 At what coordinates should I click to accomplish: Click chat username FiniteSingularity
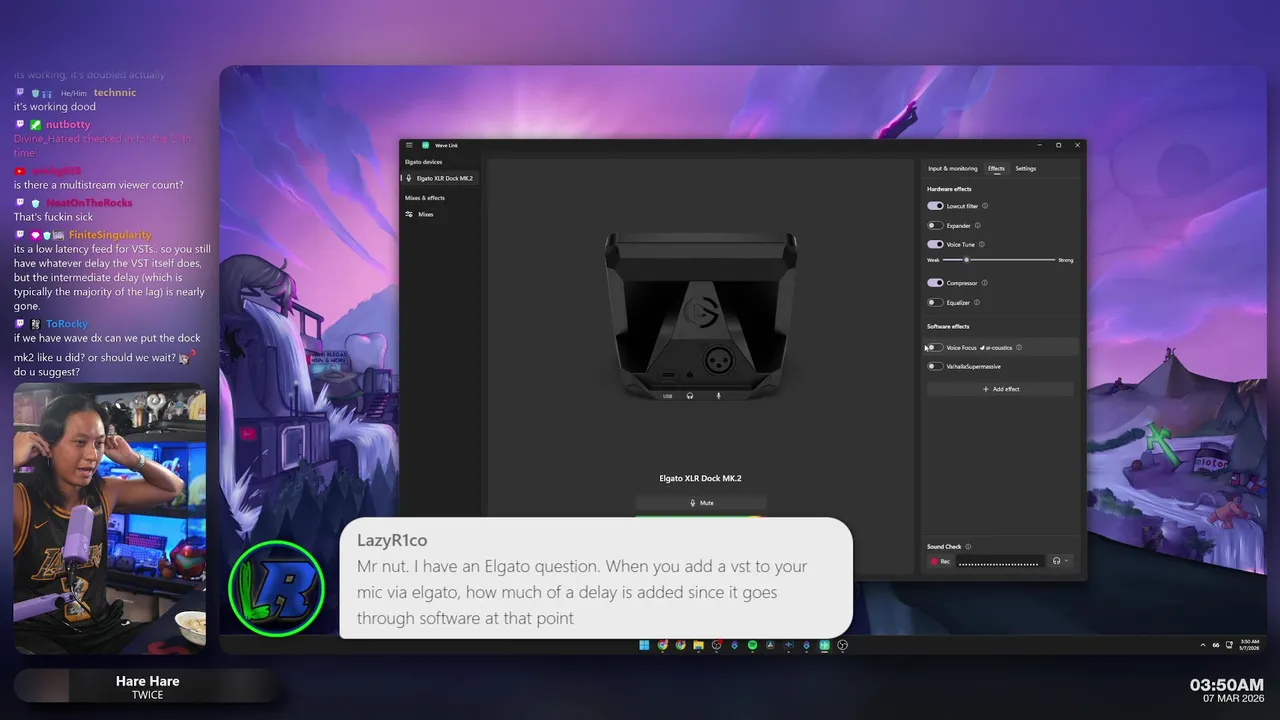click(x=110, y=235)
